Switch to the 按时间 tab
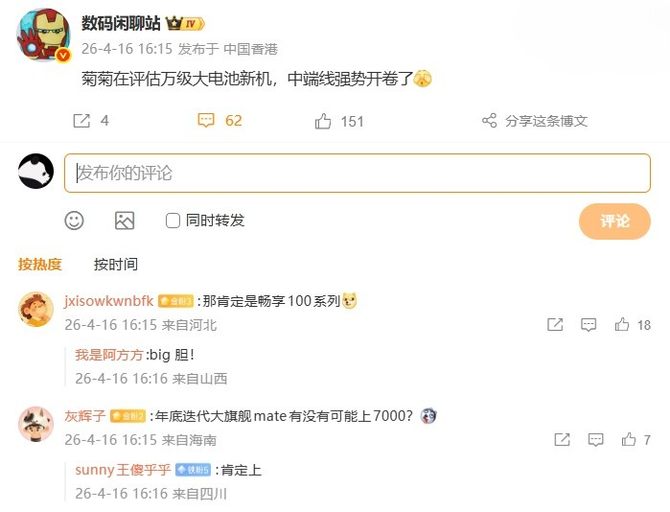The image size is (670, 512). click(116, 264)
